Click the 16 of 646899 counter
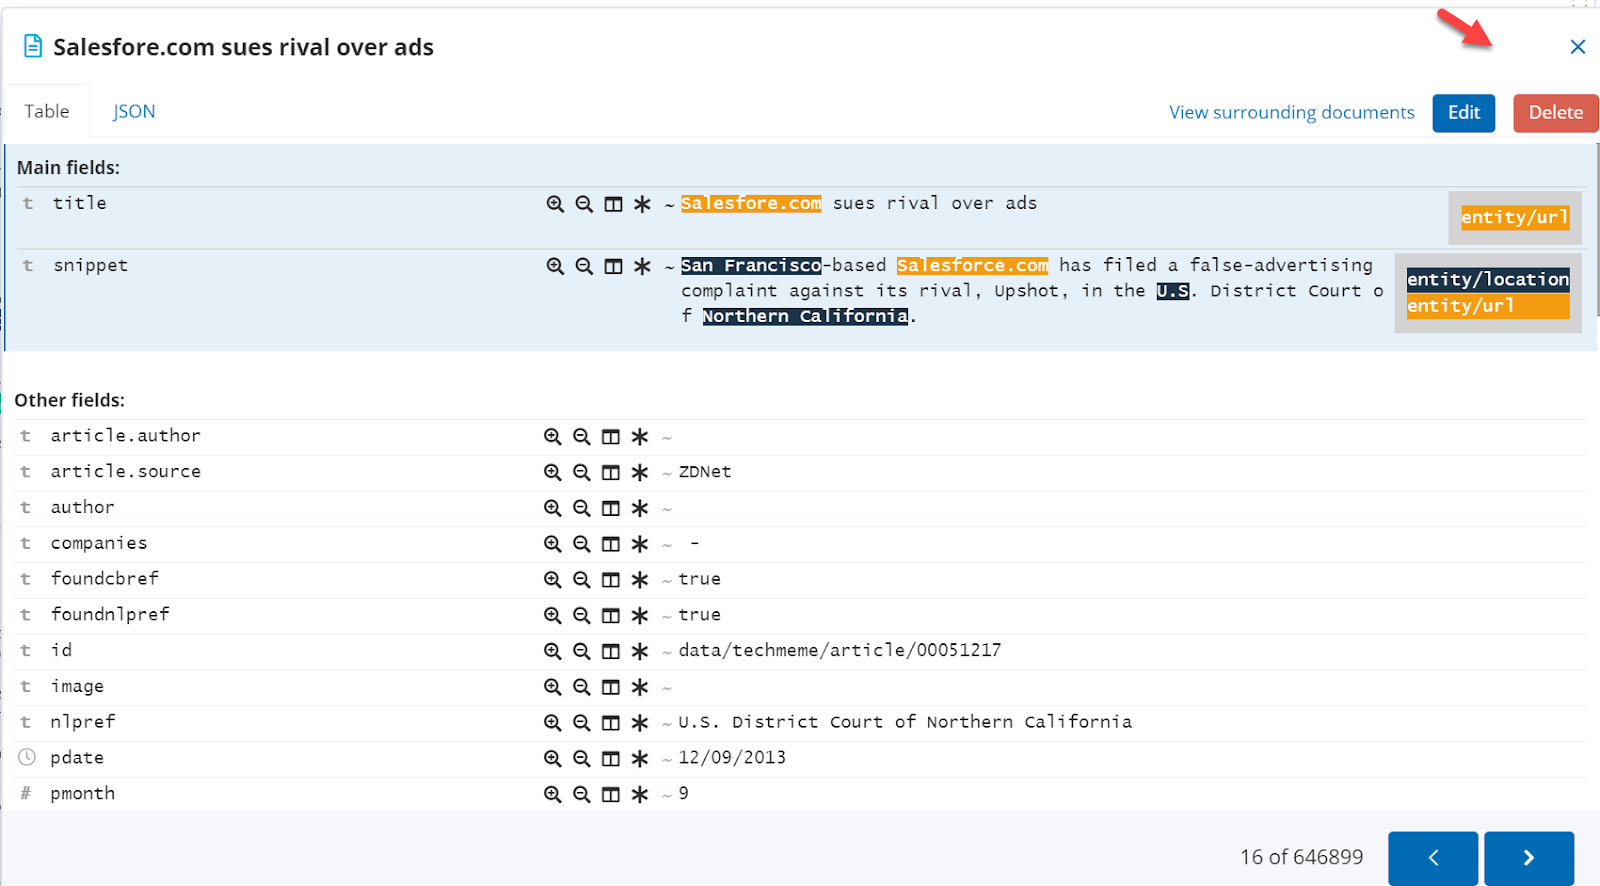Screen dimensions: 1600x886 click(x=1302, y=857)
